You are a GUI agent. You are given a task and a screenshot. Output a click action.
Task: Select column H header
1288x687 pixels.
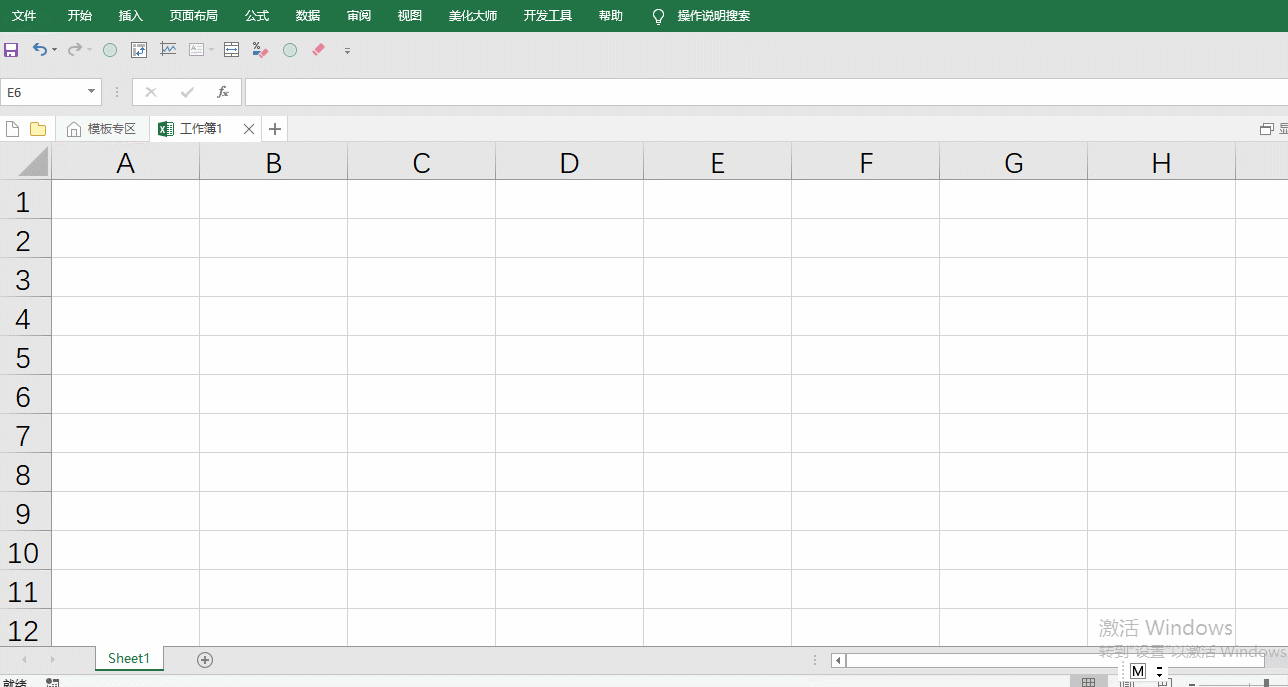click(x=1162, y=162)
